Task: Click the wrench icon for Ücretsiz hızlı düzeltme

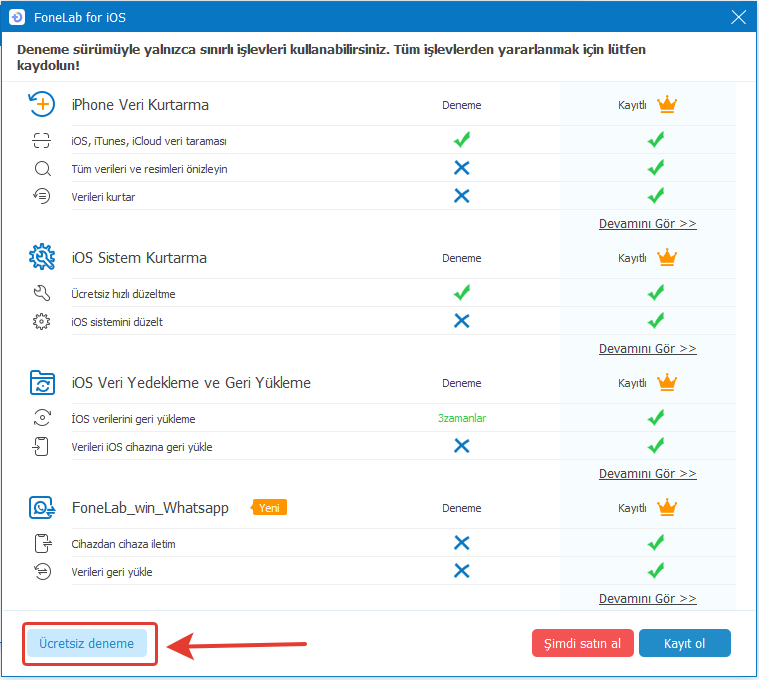Action: 42,294
